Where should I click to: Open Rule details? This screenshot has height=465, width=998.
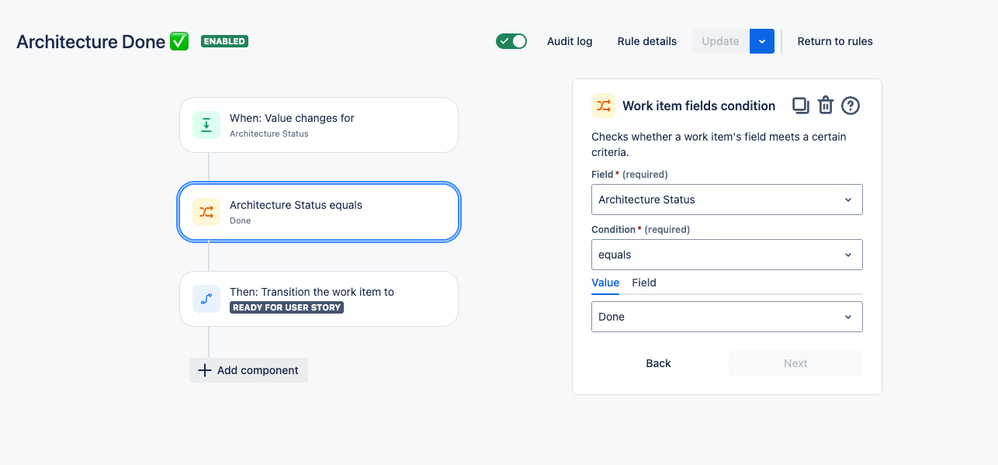pyautogui.click(x=647, y=41)
